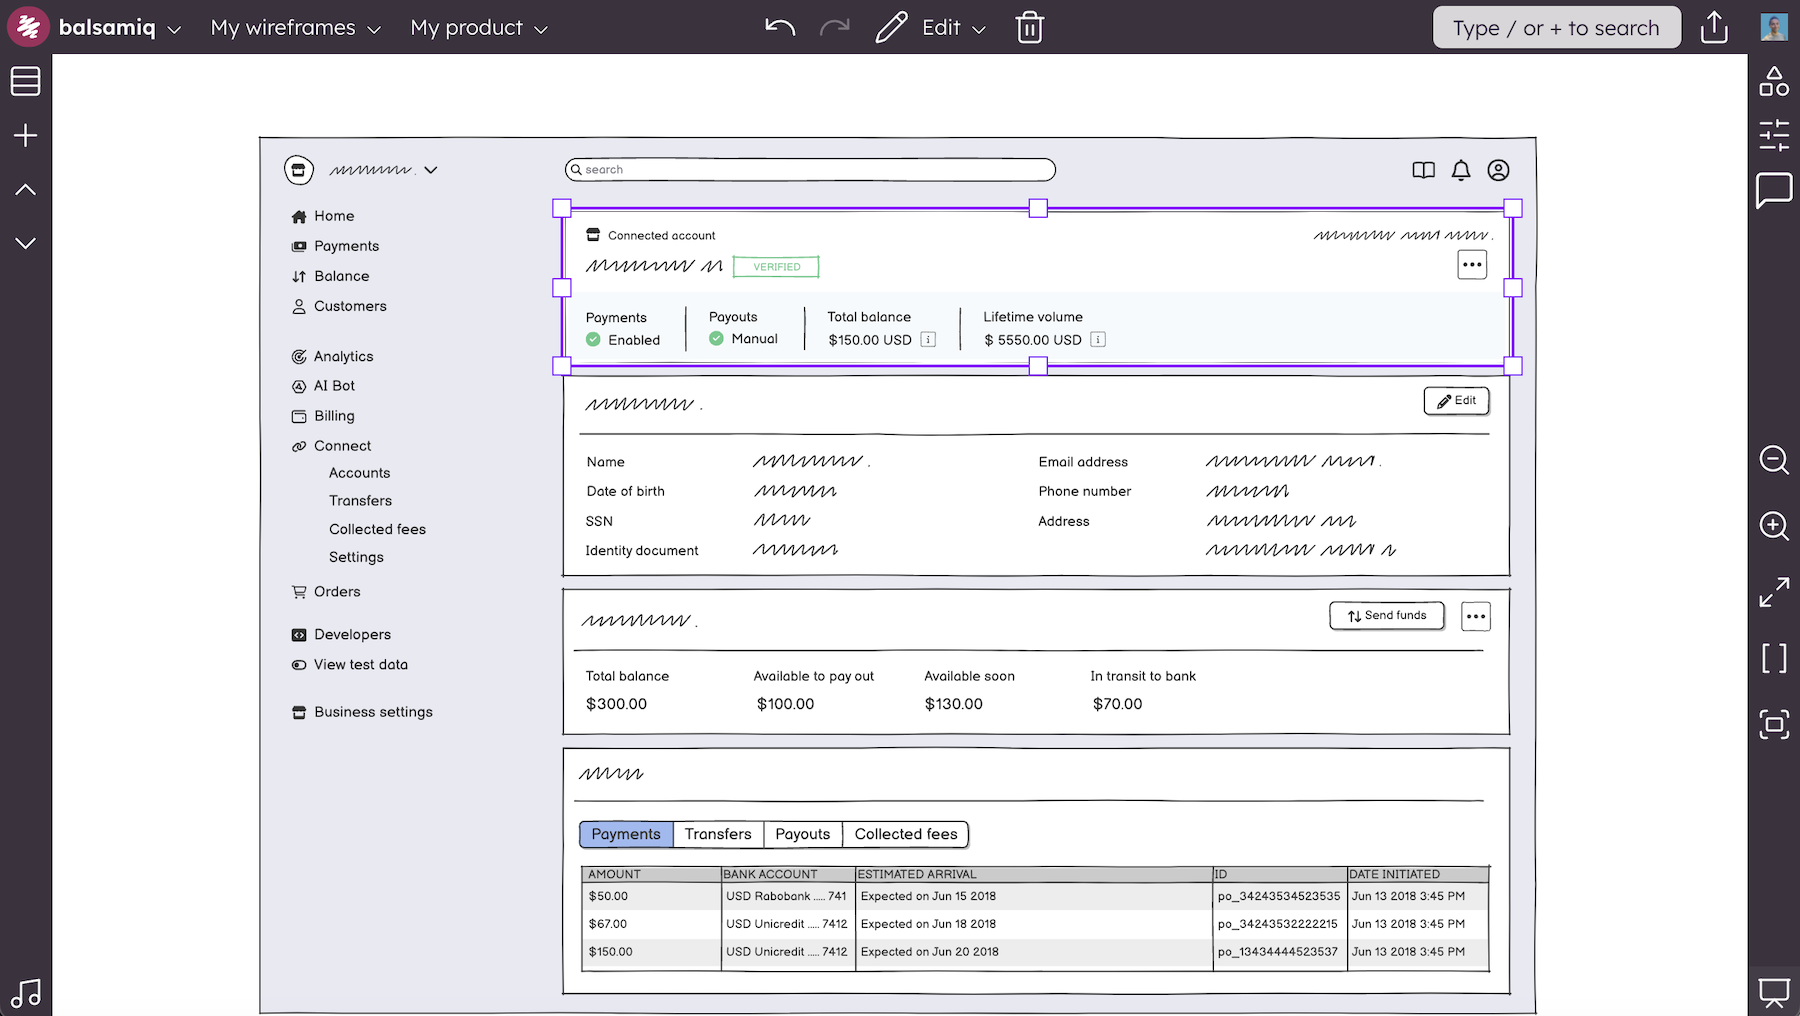Click the zoom in magnifier icon
Viewport: 1800px width, 1016px height.
click(x=1774, y=526)
